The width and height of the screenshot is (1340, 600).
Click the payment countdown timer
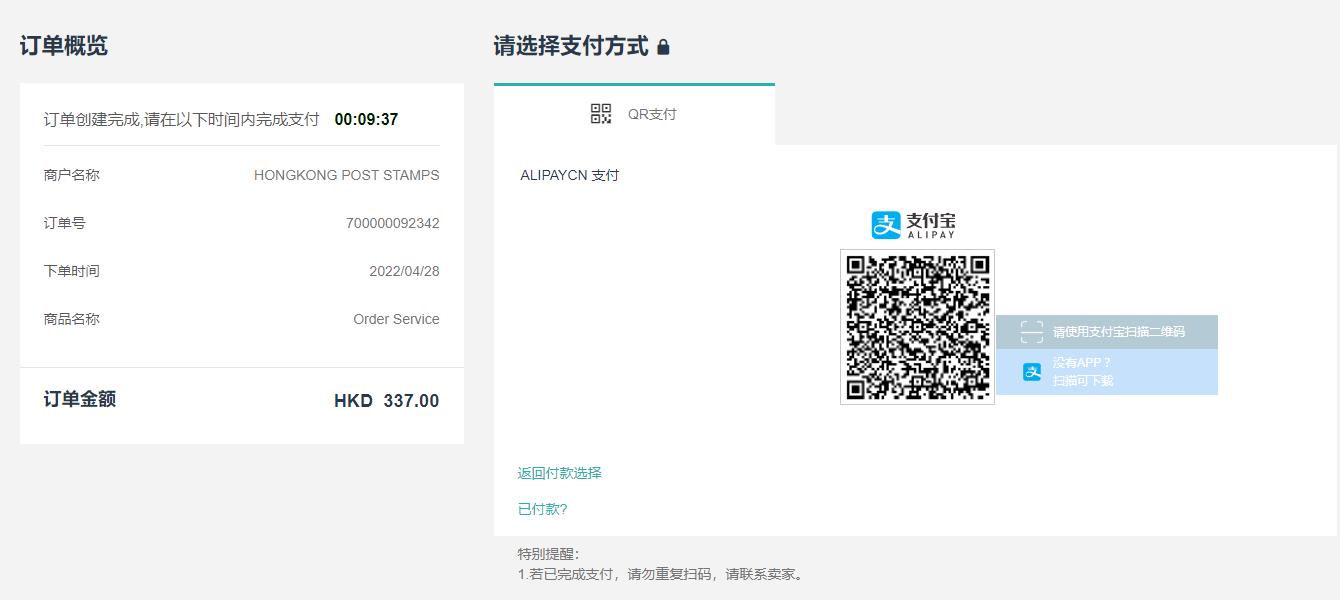(x=366, y=119)
